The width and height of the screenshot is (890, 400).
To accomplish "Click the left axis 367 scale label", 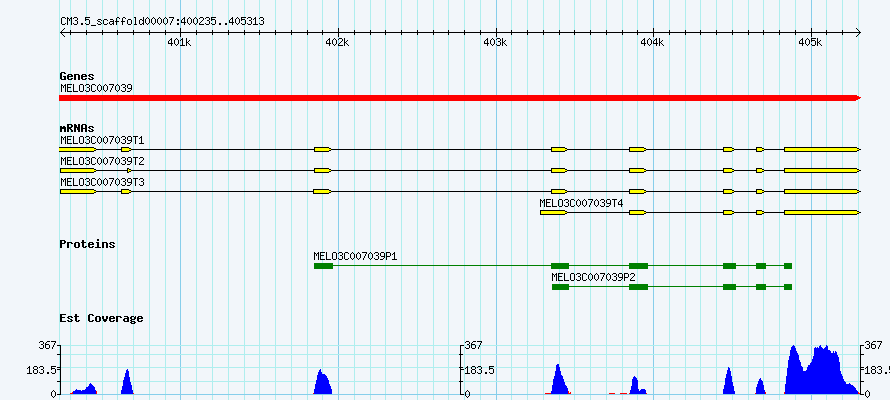I will click(x=48, y=345).
